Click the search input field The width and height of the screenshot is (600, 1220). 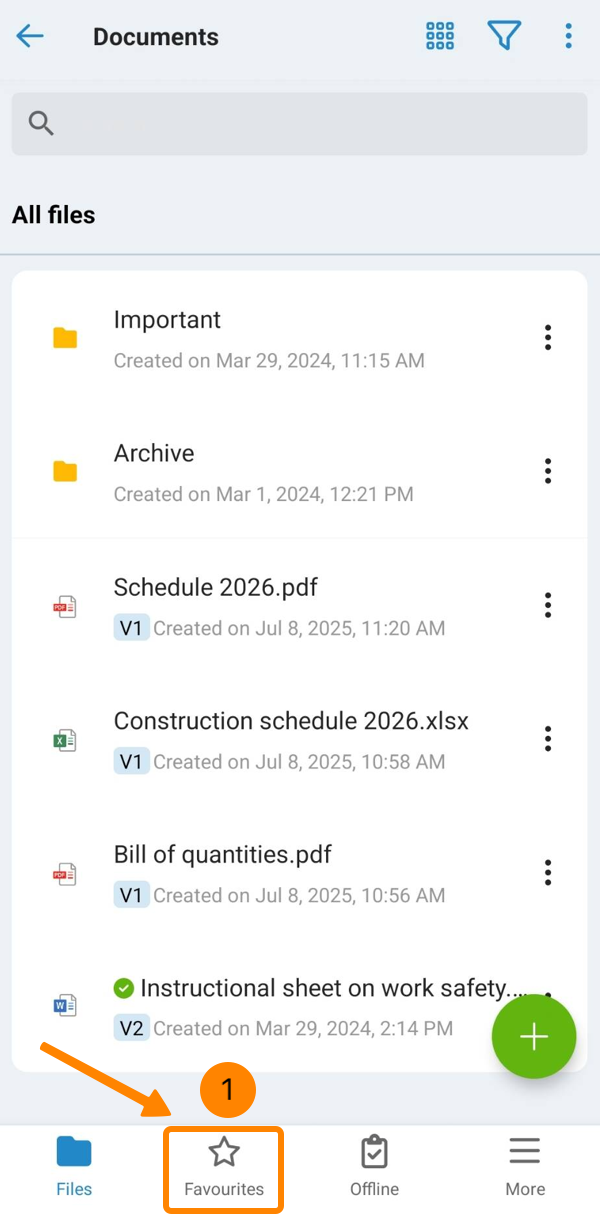(300, 124)
